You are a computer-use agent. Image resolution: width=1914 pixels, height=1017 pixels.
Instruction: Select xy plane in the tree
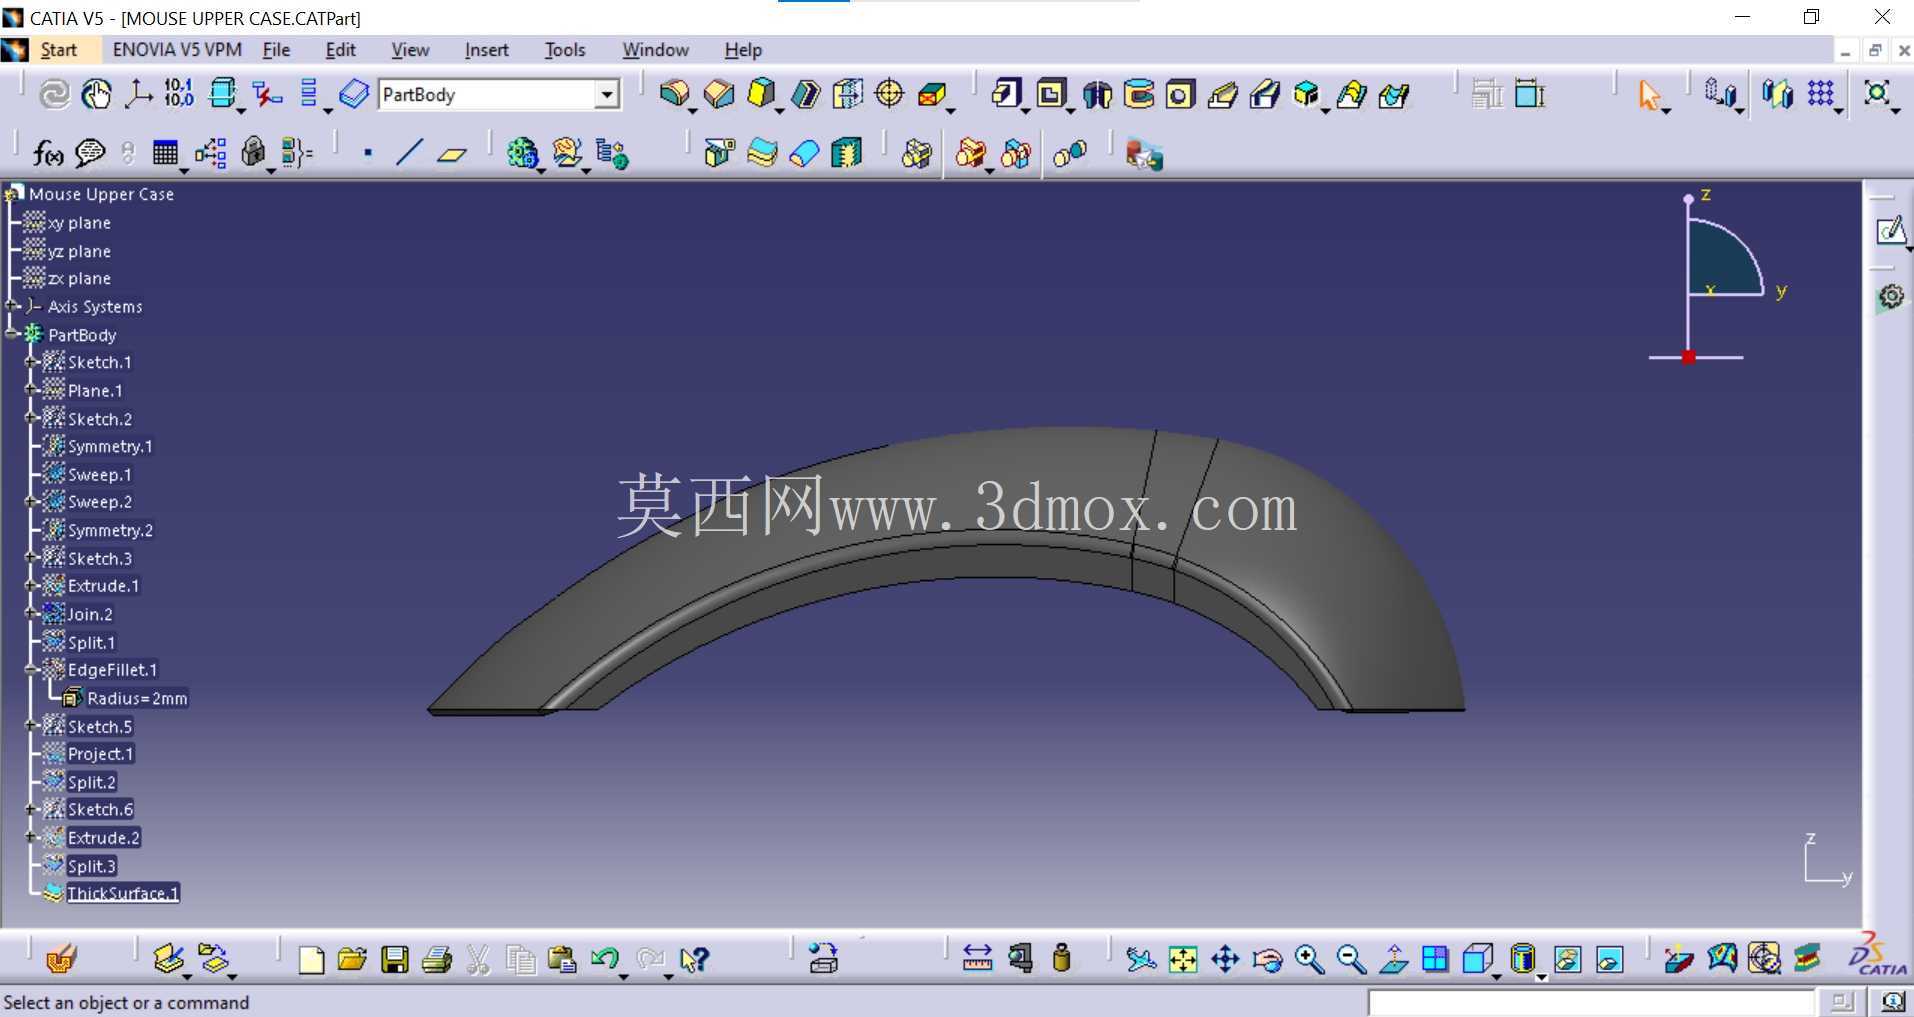(x=79, y=222)
